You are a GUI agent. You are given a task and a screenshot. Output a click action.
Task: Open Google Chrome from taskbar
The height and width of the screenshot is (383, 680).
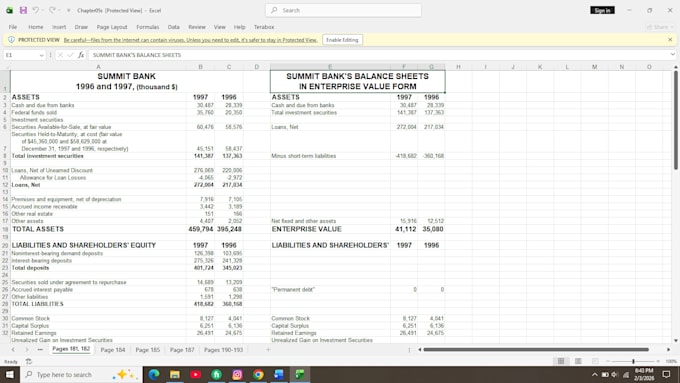click(258, 374)
